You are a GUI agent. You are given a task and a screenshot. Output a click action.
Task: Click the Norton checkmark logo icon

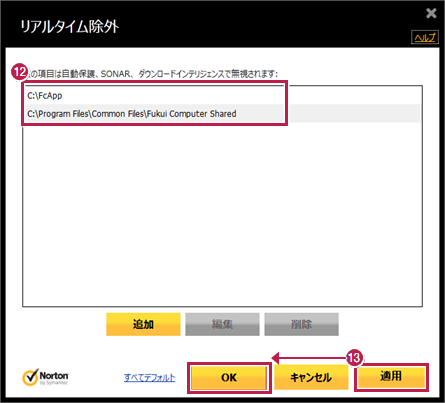30,377
